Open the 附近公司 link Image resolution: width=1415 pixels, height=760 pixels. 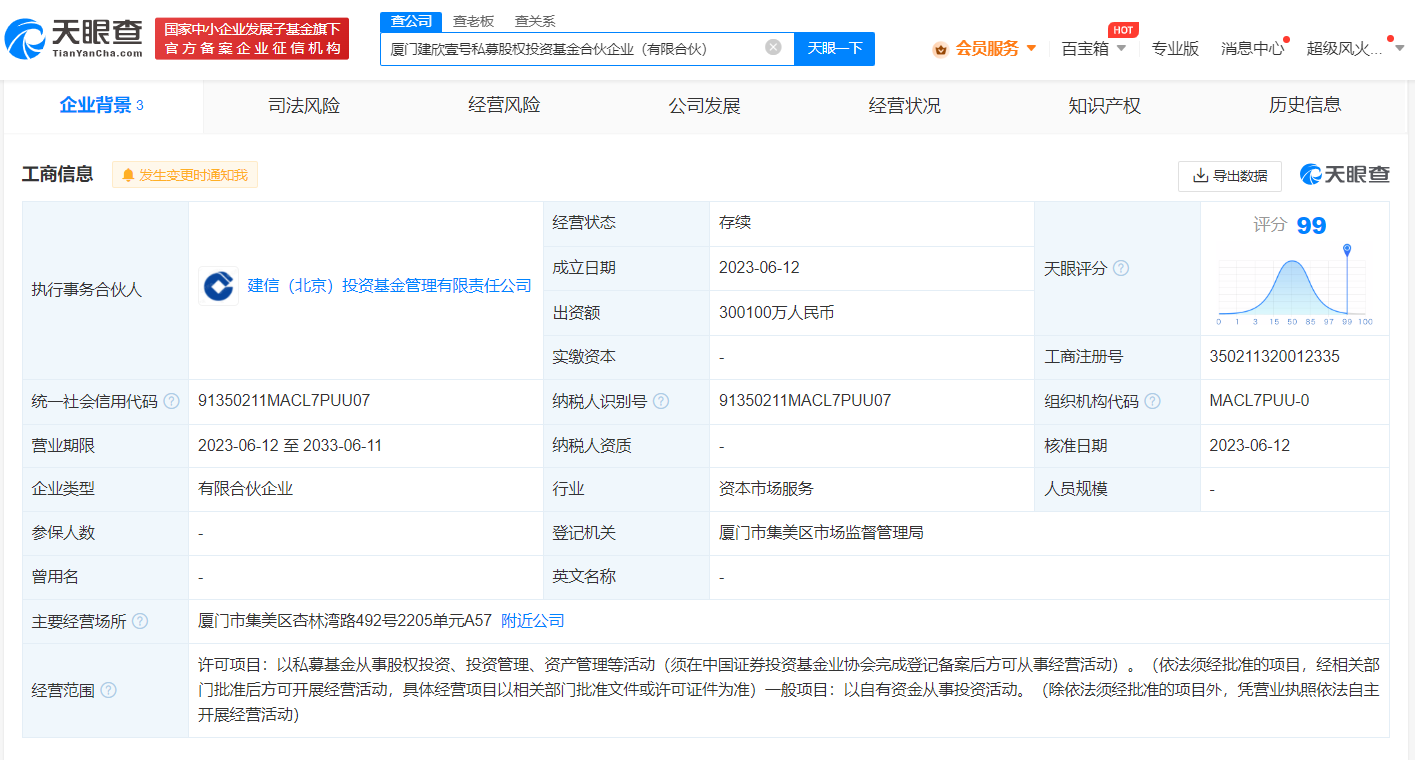[x=533, y=621]
